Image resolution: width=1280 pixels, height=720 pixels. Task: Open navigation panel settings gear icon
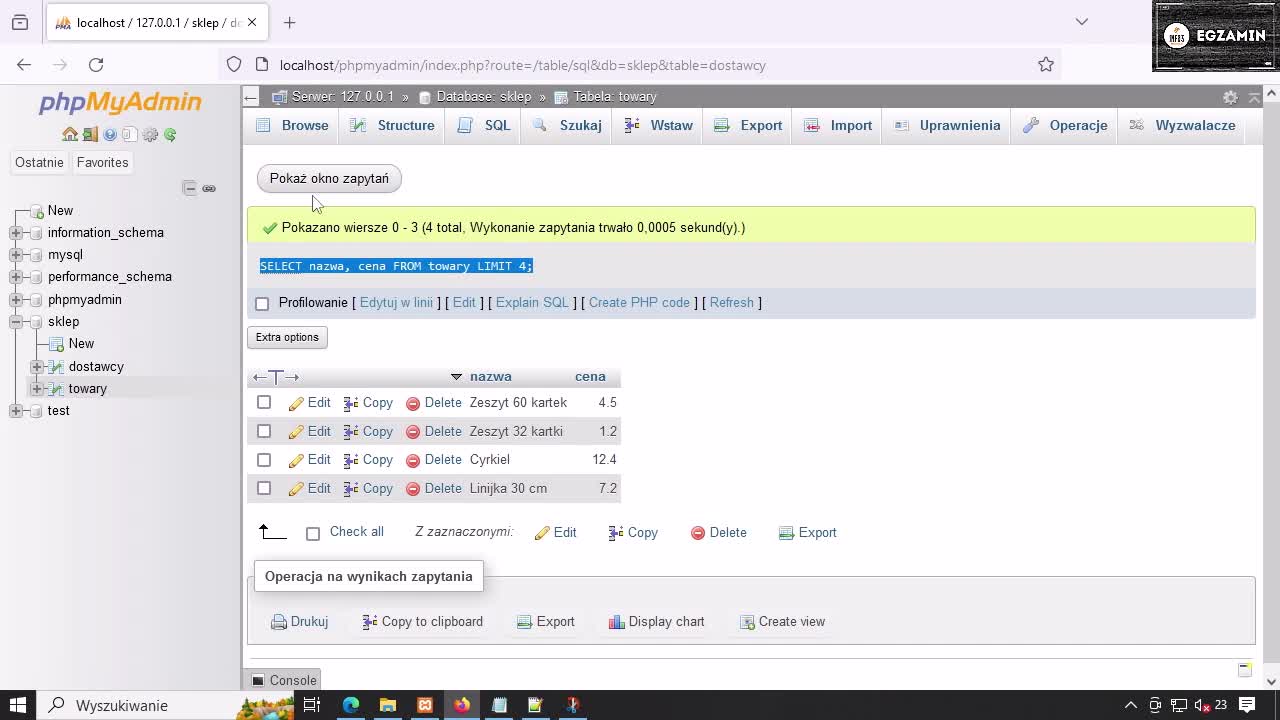click(x=150, y=134)
